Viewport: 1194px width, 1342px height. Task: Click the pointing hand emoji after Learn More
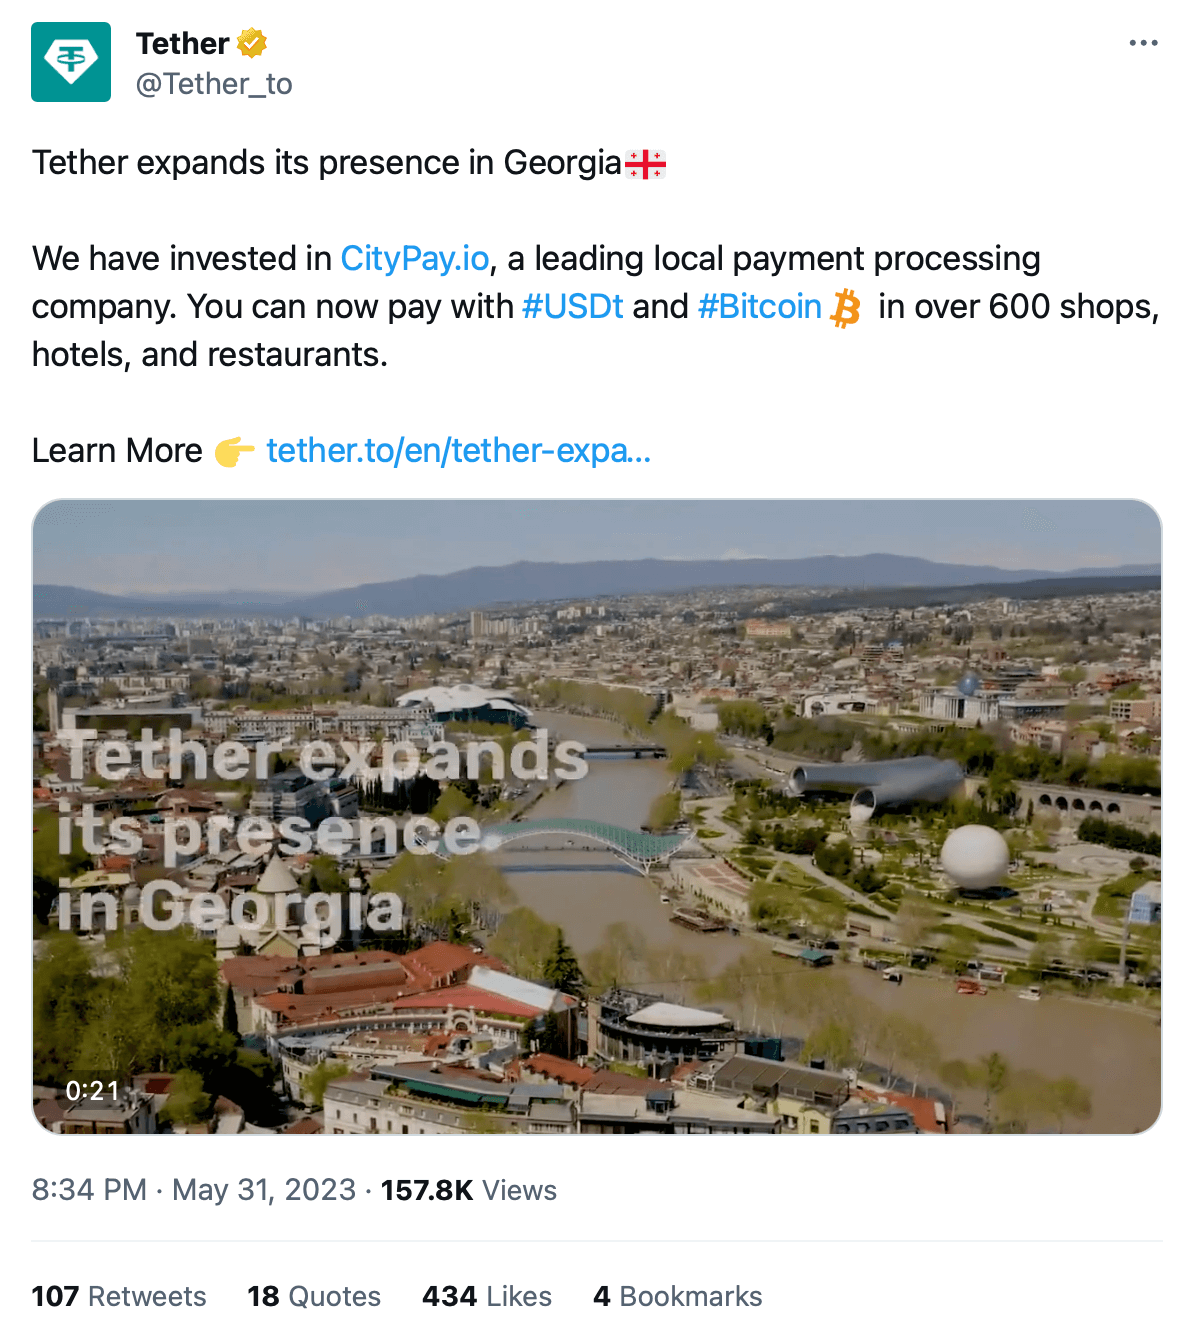pos(235,452)
